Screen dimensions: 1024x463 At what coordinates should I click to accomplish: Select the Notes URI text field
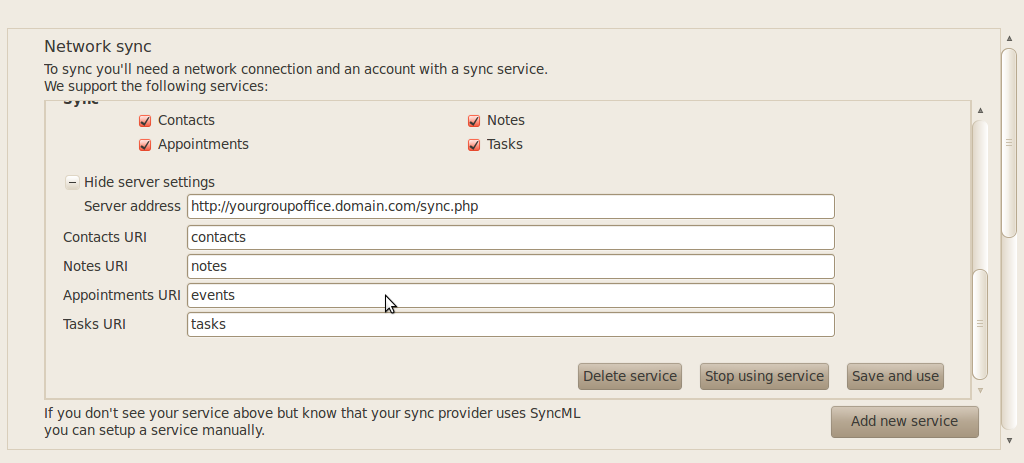pyautogui.click(x=510, y=267)
